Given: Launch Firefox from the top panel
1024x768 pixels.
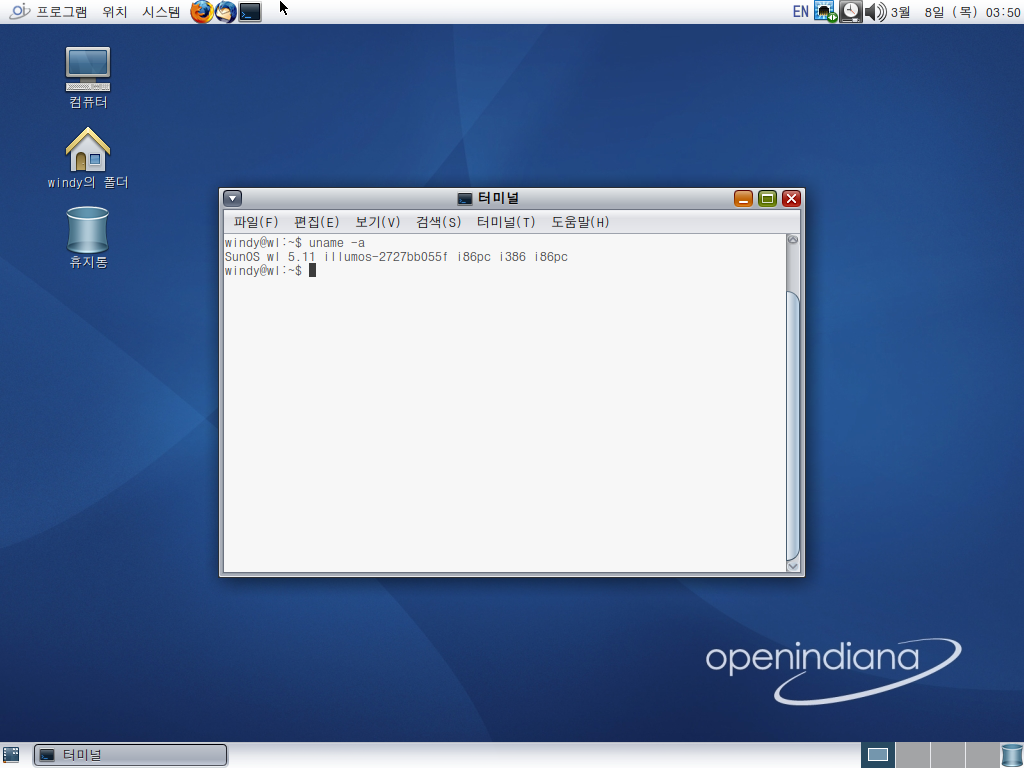Looking at the screenshot, I should (201, 12).
